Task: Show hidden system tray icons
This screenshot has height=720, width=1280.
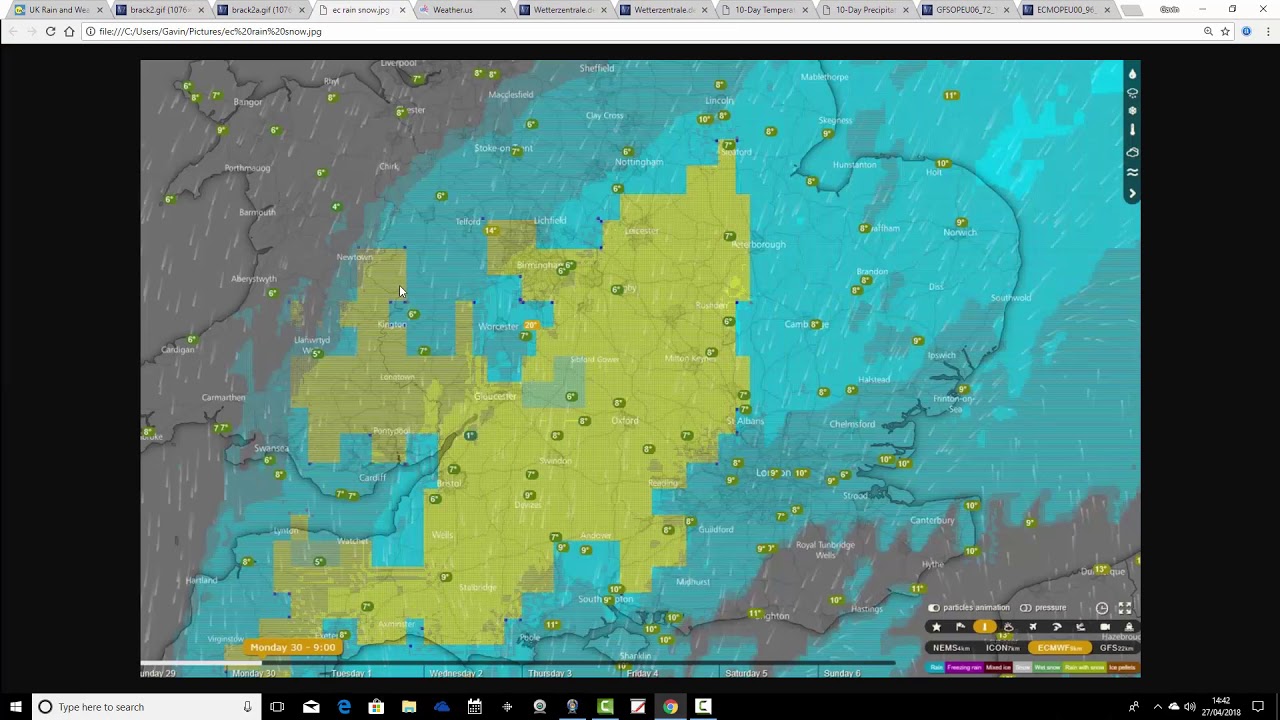Action: click(x=1157, y=707)
